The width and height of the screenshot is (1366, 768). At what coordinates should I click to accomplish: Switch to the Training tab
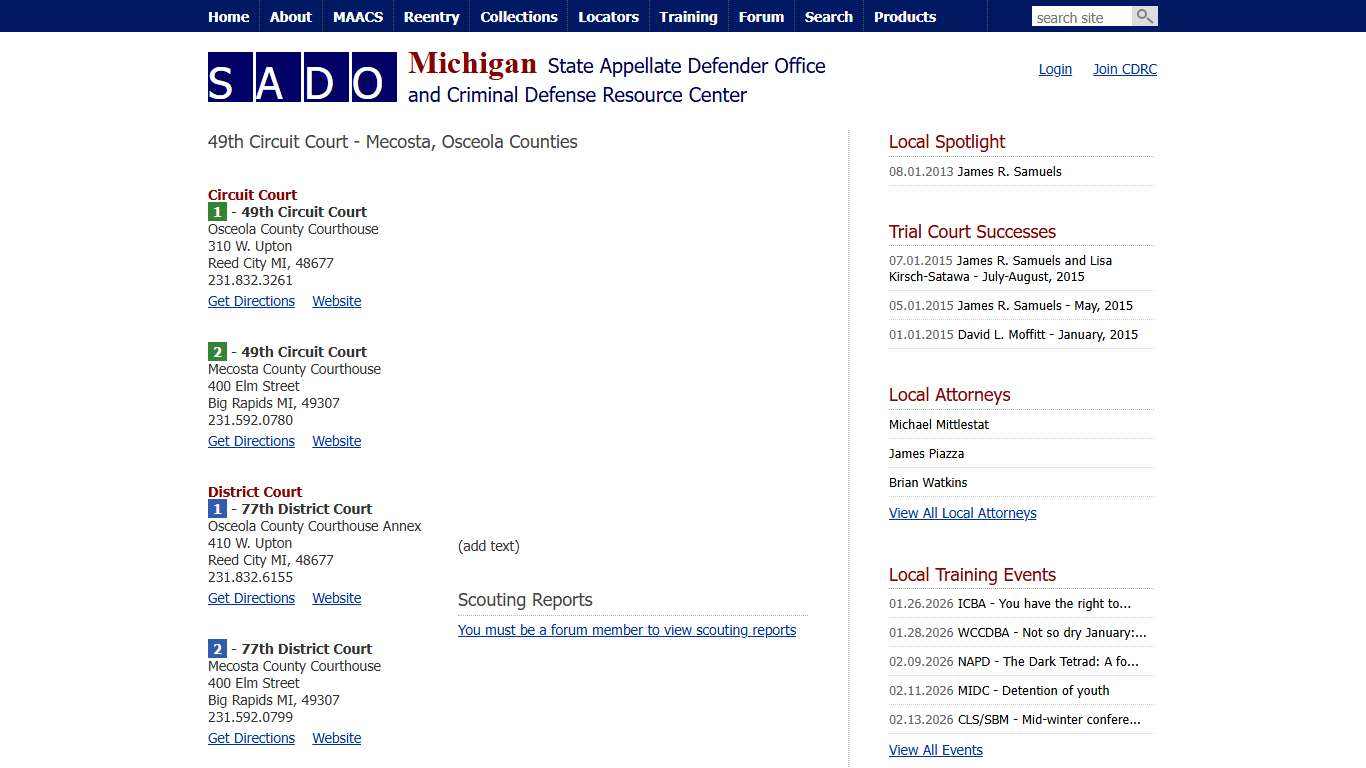[688, 16]
